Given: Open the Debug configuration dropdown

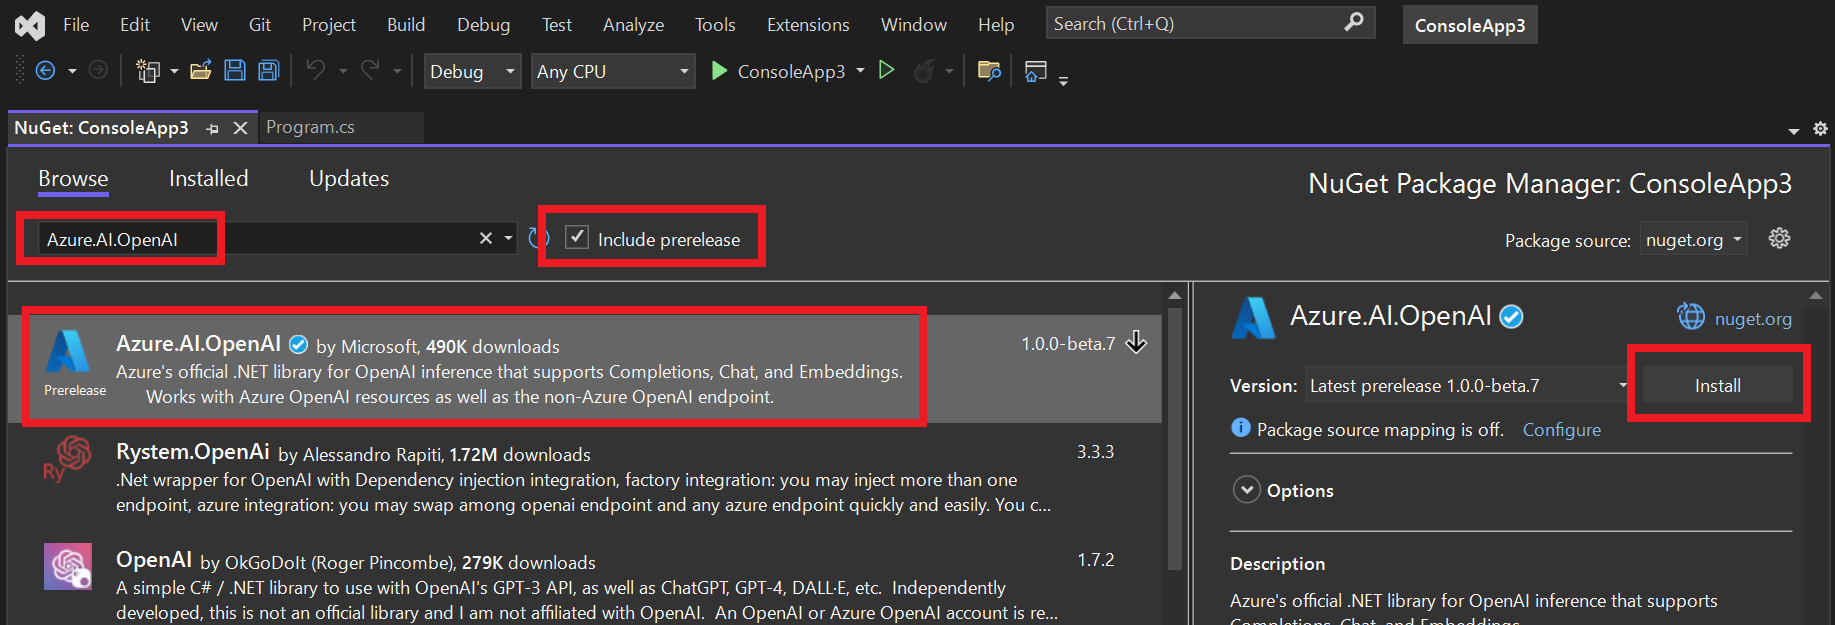Looking at the screenshot, I should coord(472,71).
